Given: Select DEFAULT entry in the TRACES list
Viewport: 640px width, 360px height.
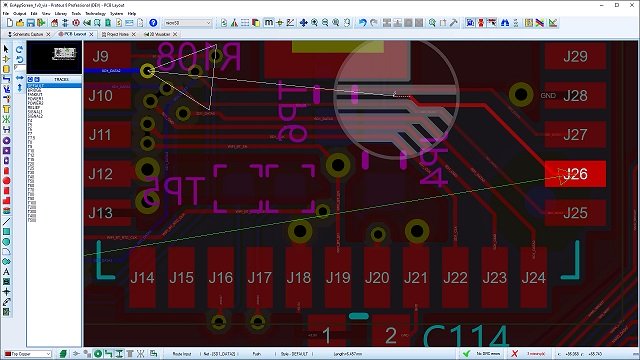Looking at the screenshot, I should pyautogui.click(x=54, y=86).
